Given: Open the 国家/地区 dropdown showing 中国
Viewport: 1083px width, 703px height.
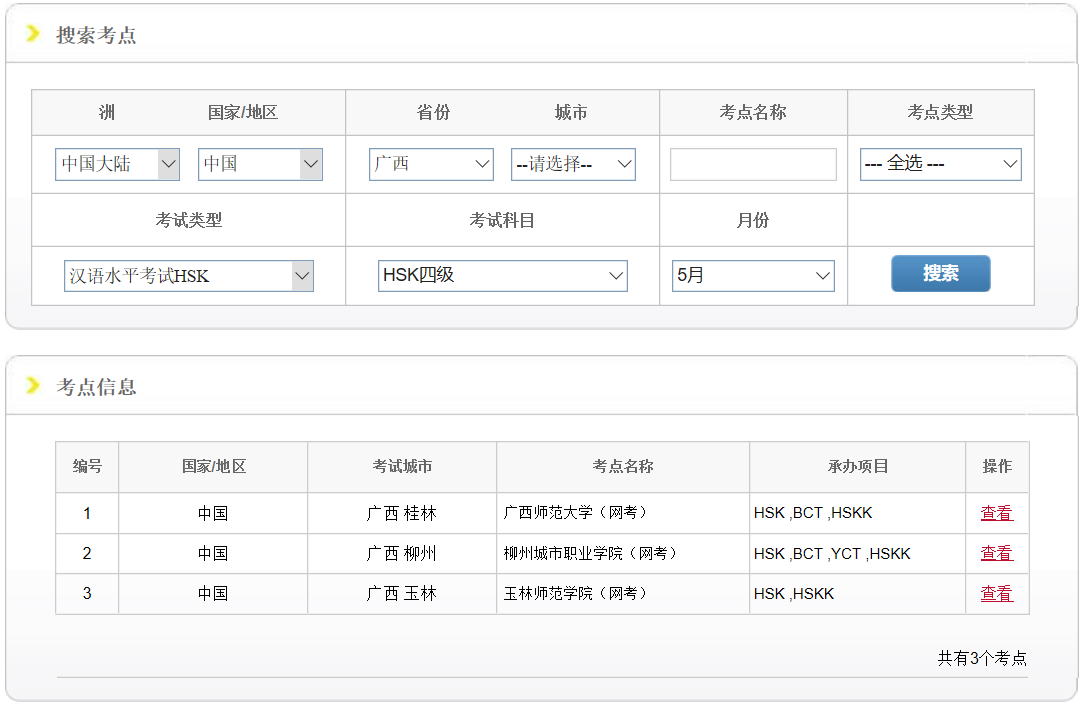Looking at the screenshot, I should tap(260, 164).
